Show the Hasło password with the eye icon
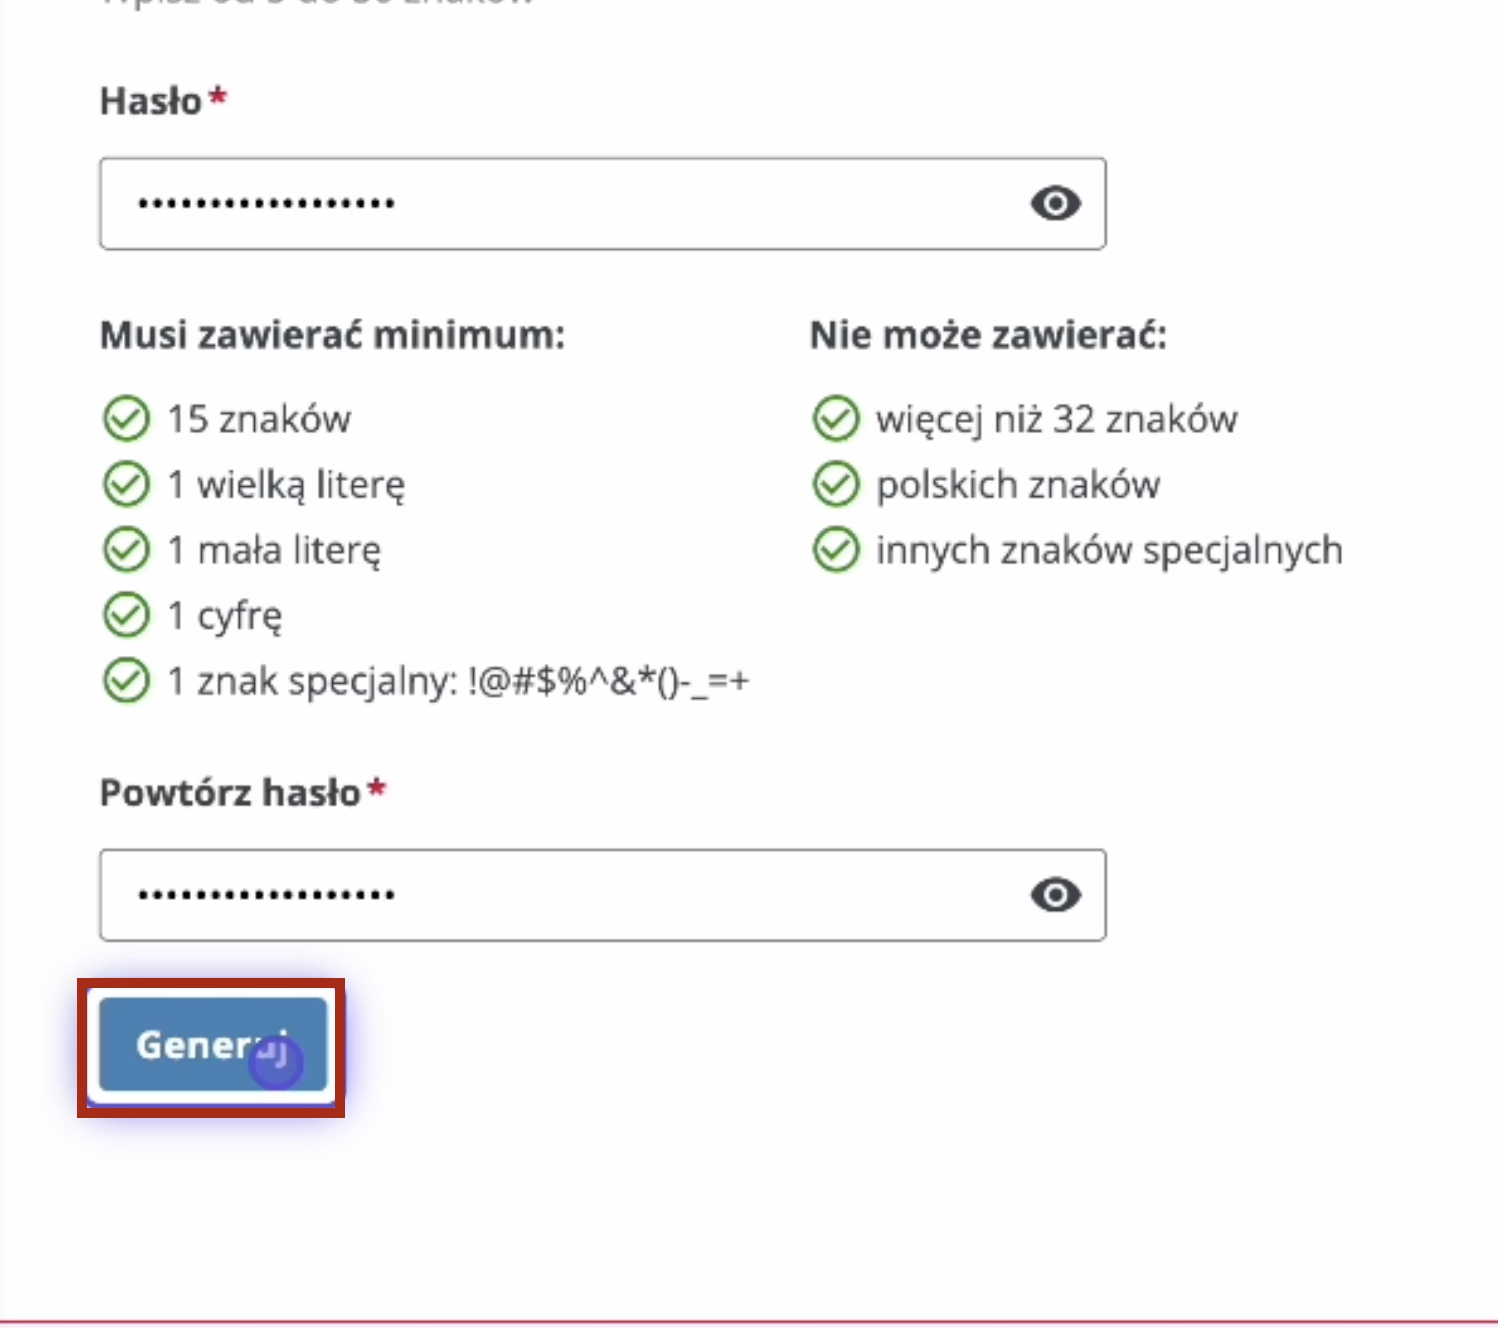Screen dimensions: 1498x1328 click(1055, 204)
